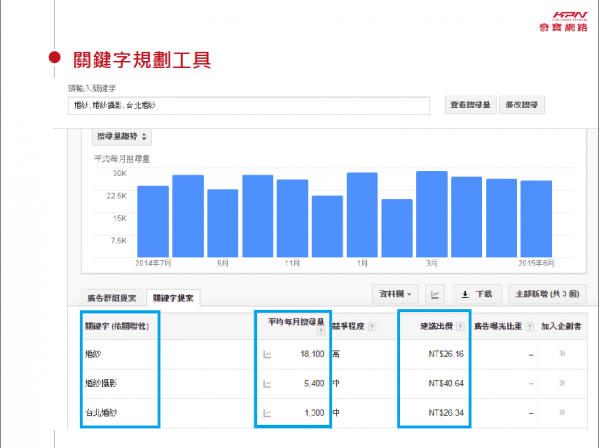Image resolution: width=600 pixels, height=448 pixels.
Task: Click the 婚紗攝影 keyword cell
Action: pyautogui.click(x=101, y=383)
